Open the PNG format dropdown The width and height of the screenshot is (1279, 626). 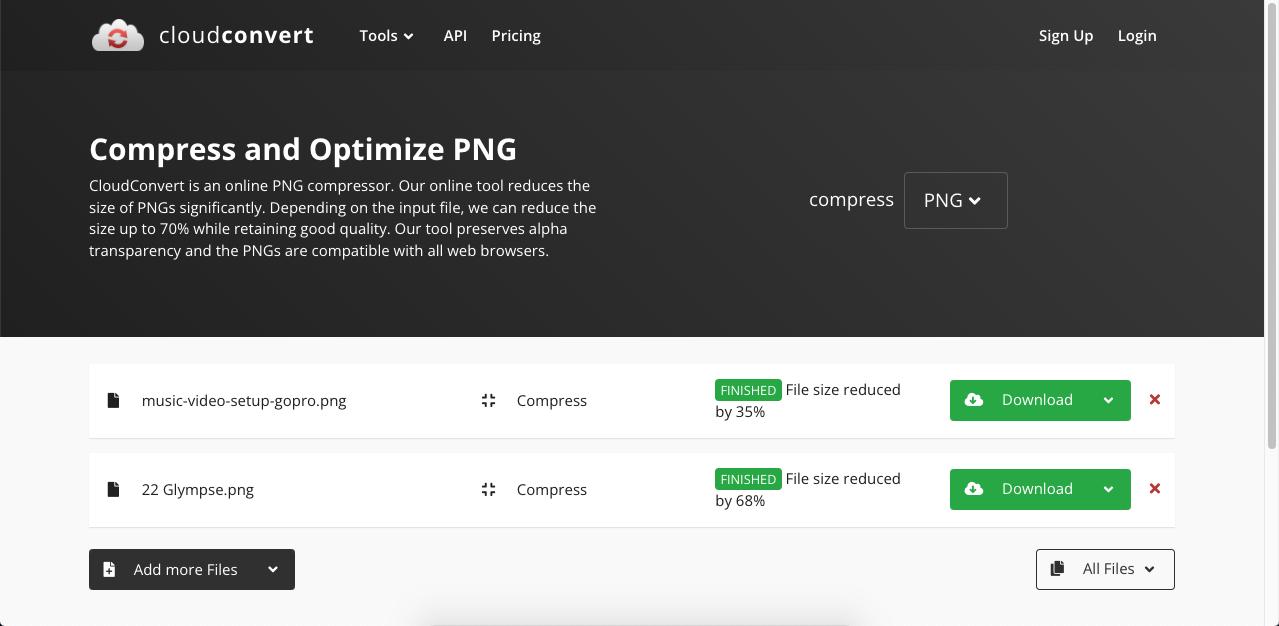coord(955,200)
